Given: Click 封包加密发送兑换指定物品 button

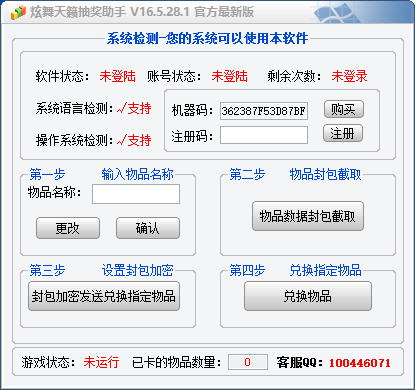Looking at the screenshot, I should coord(104,296).
